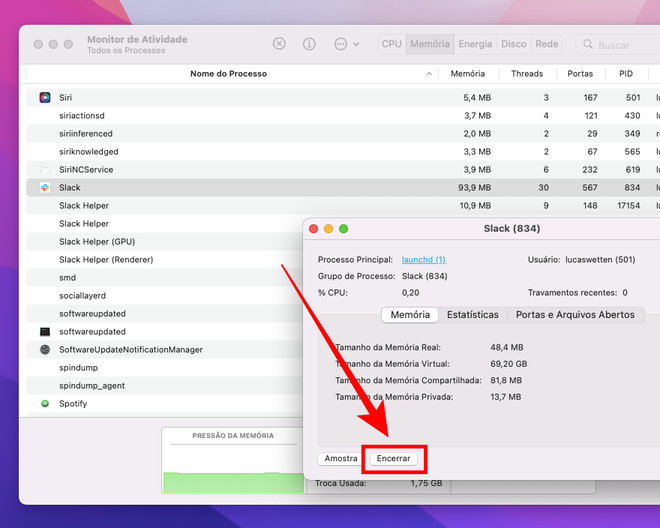The image size is (660, 528).
Task: Click the Encerrar button
Action: [394, 459]
